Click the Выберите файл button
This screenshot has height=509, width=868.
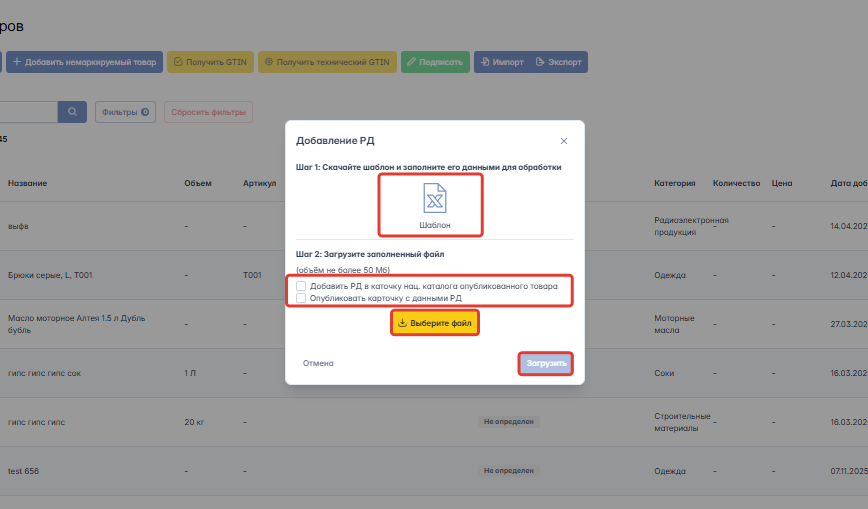pyautogui.click(x=435, y=323)
